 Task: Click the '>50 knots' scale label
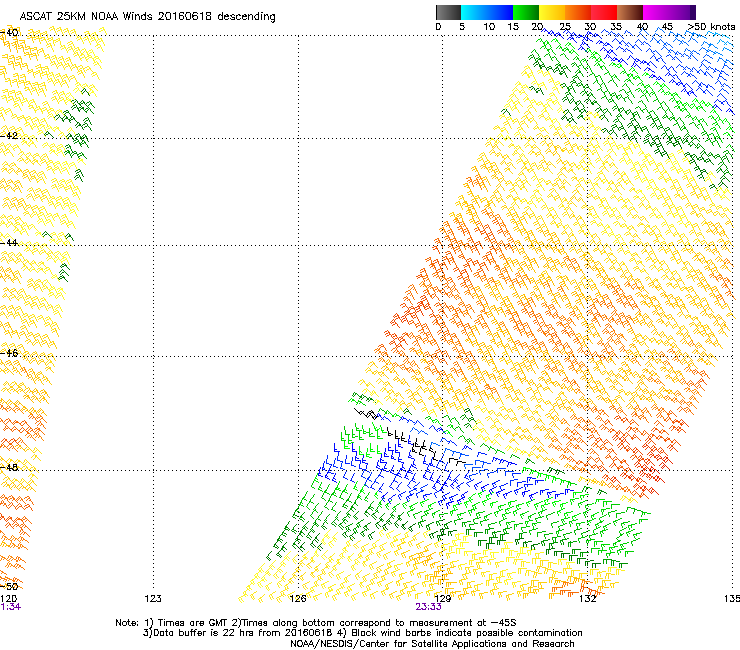click(711, 27)
